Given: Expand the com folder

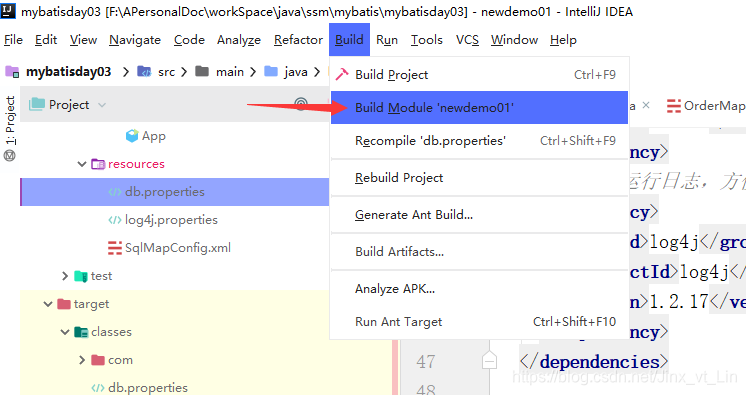Looking at the screenshot, I should 82,360.
